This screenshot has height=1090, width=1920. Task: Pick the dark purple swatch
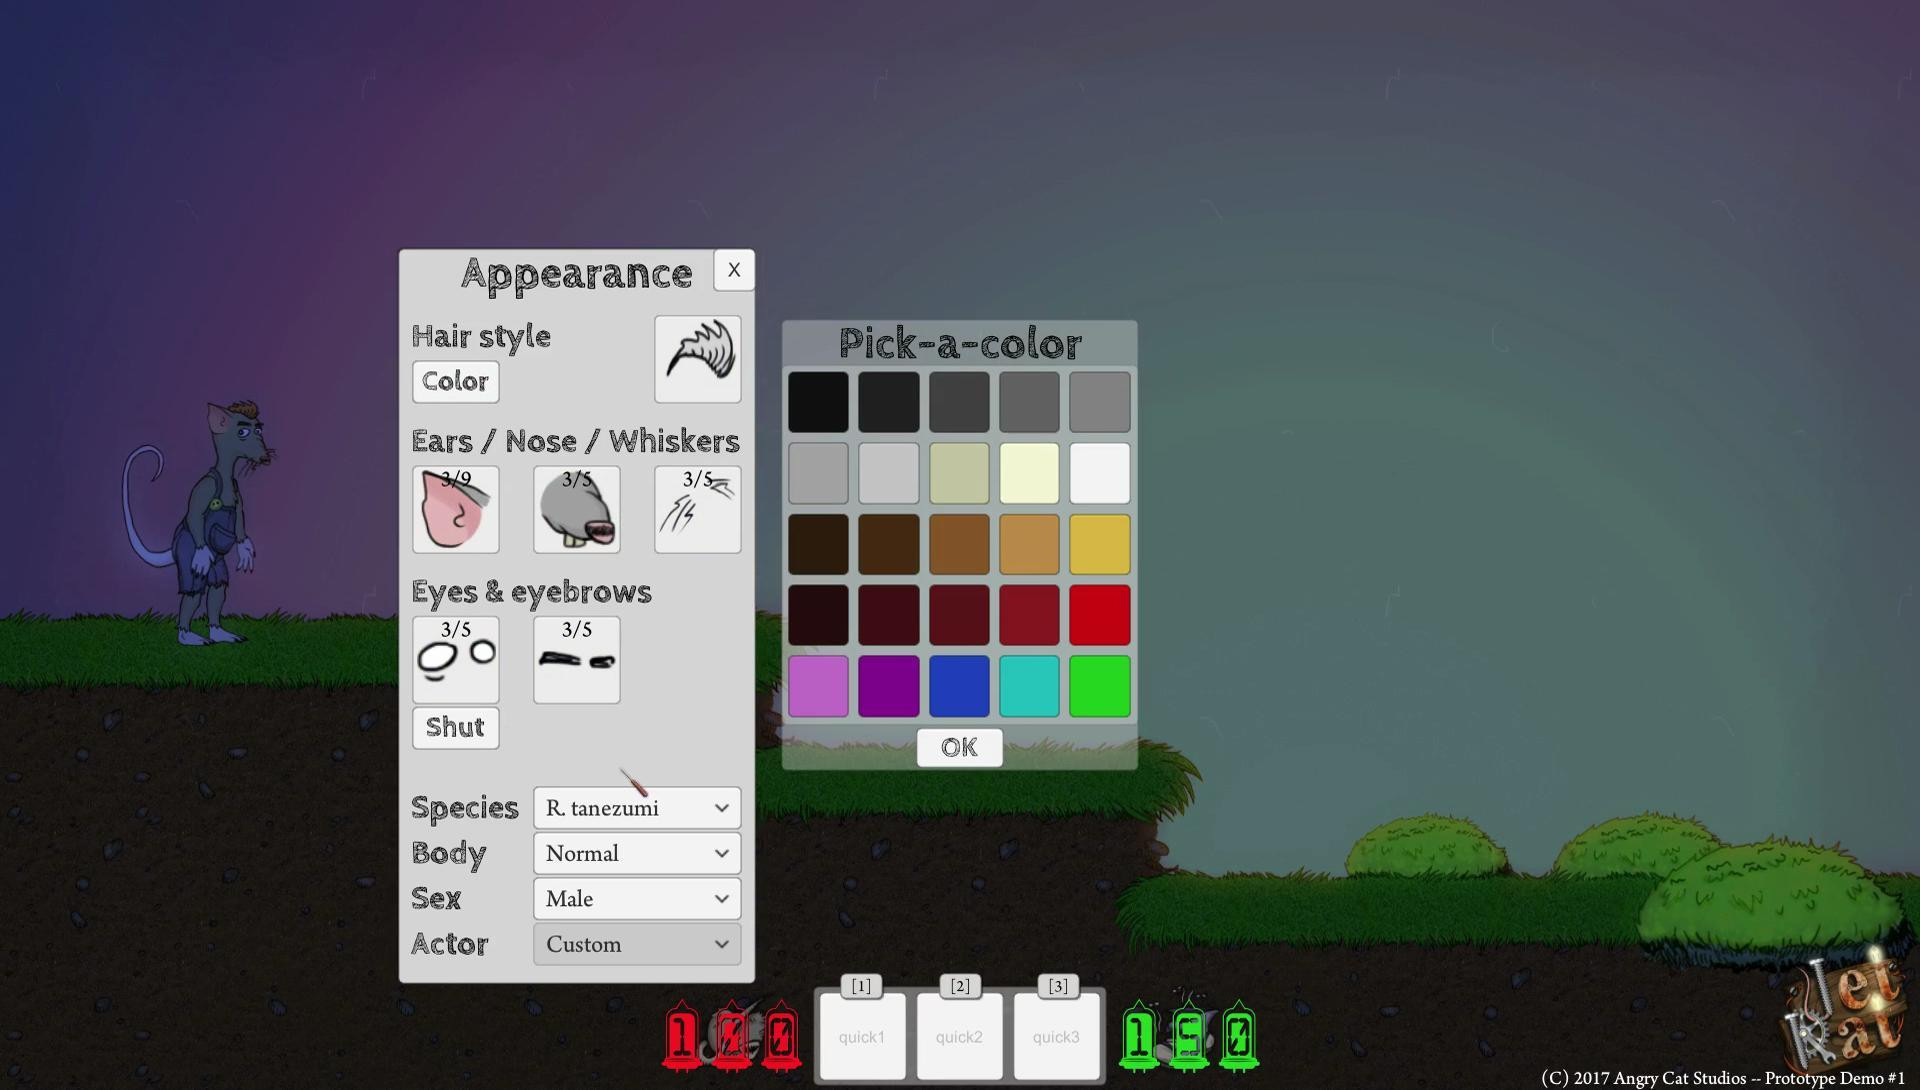tap(888, 686)
